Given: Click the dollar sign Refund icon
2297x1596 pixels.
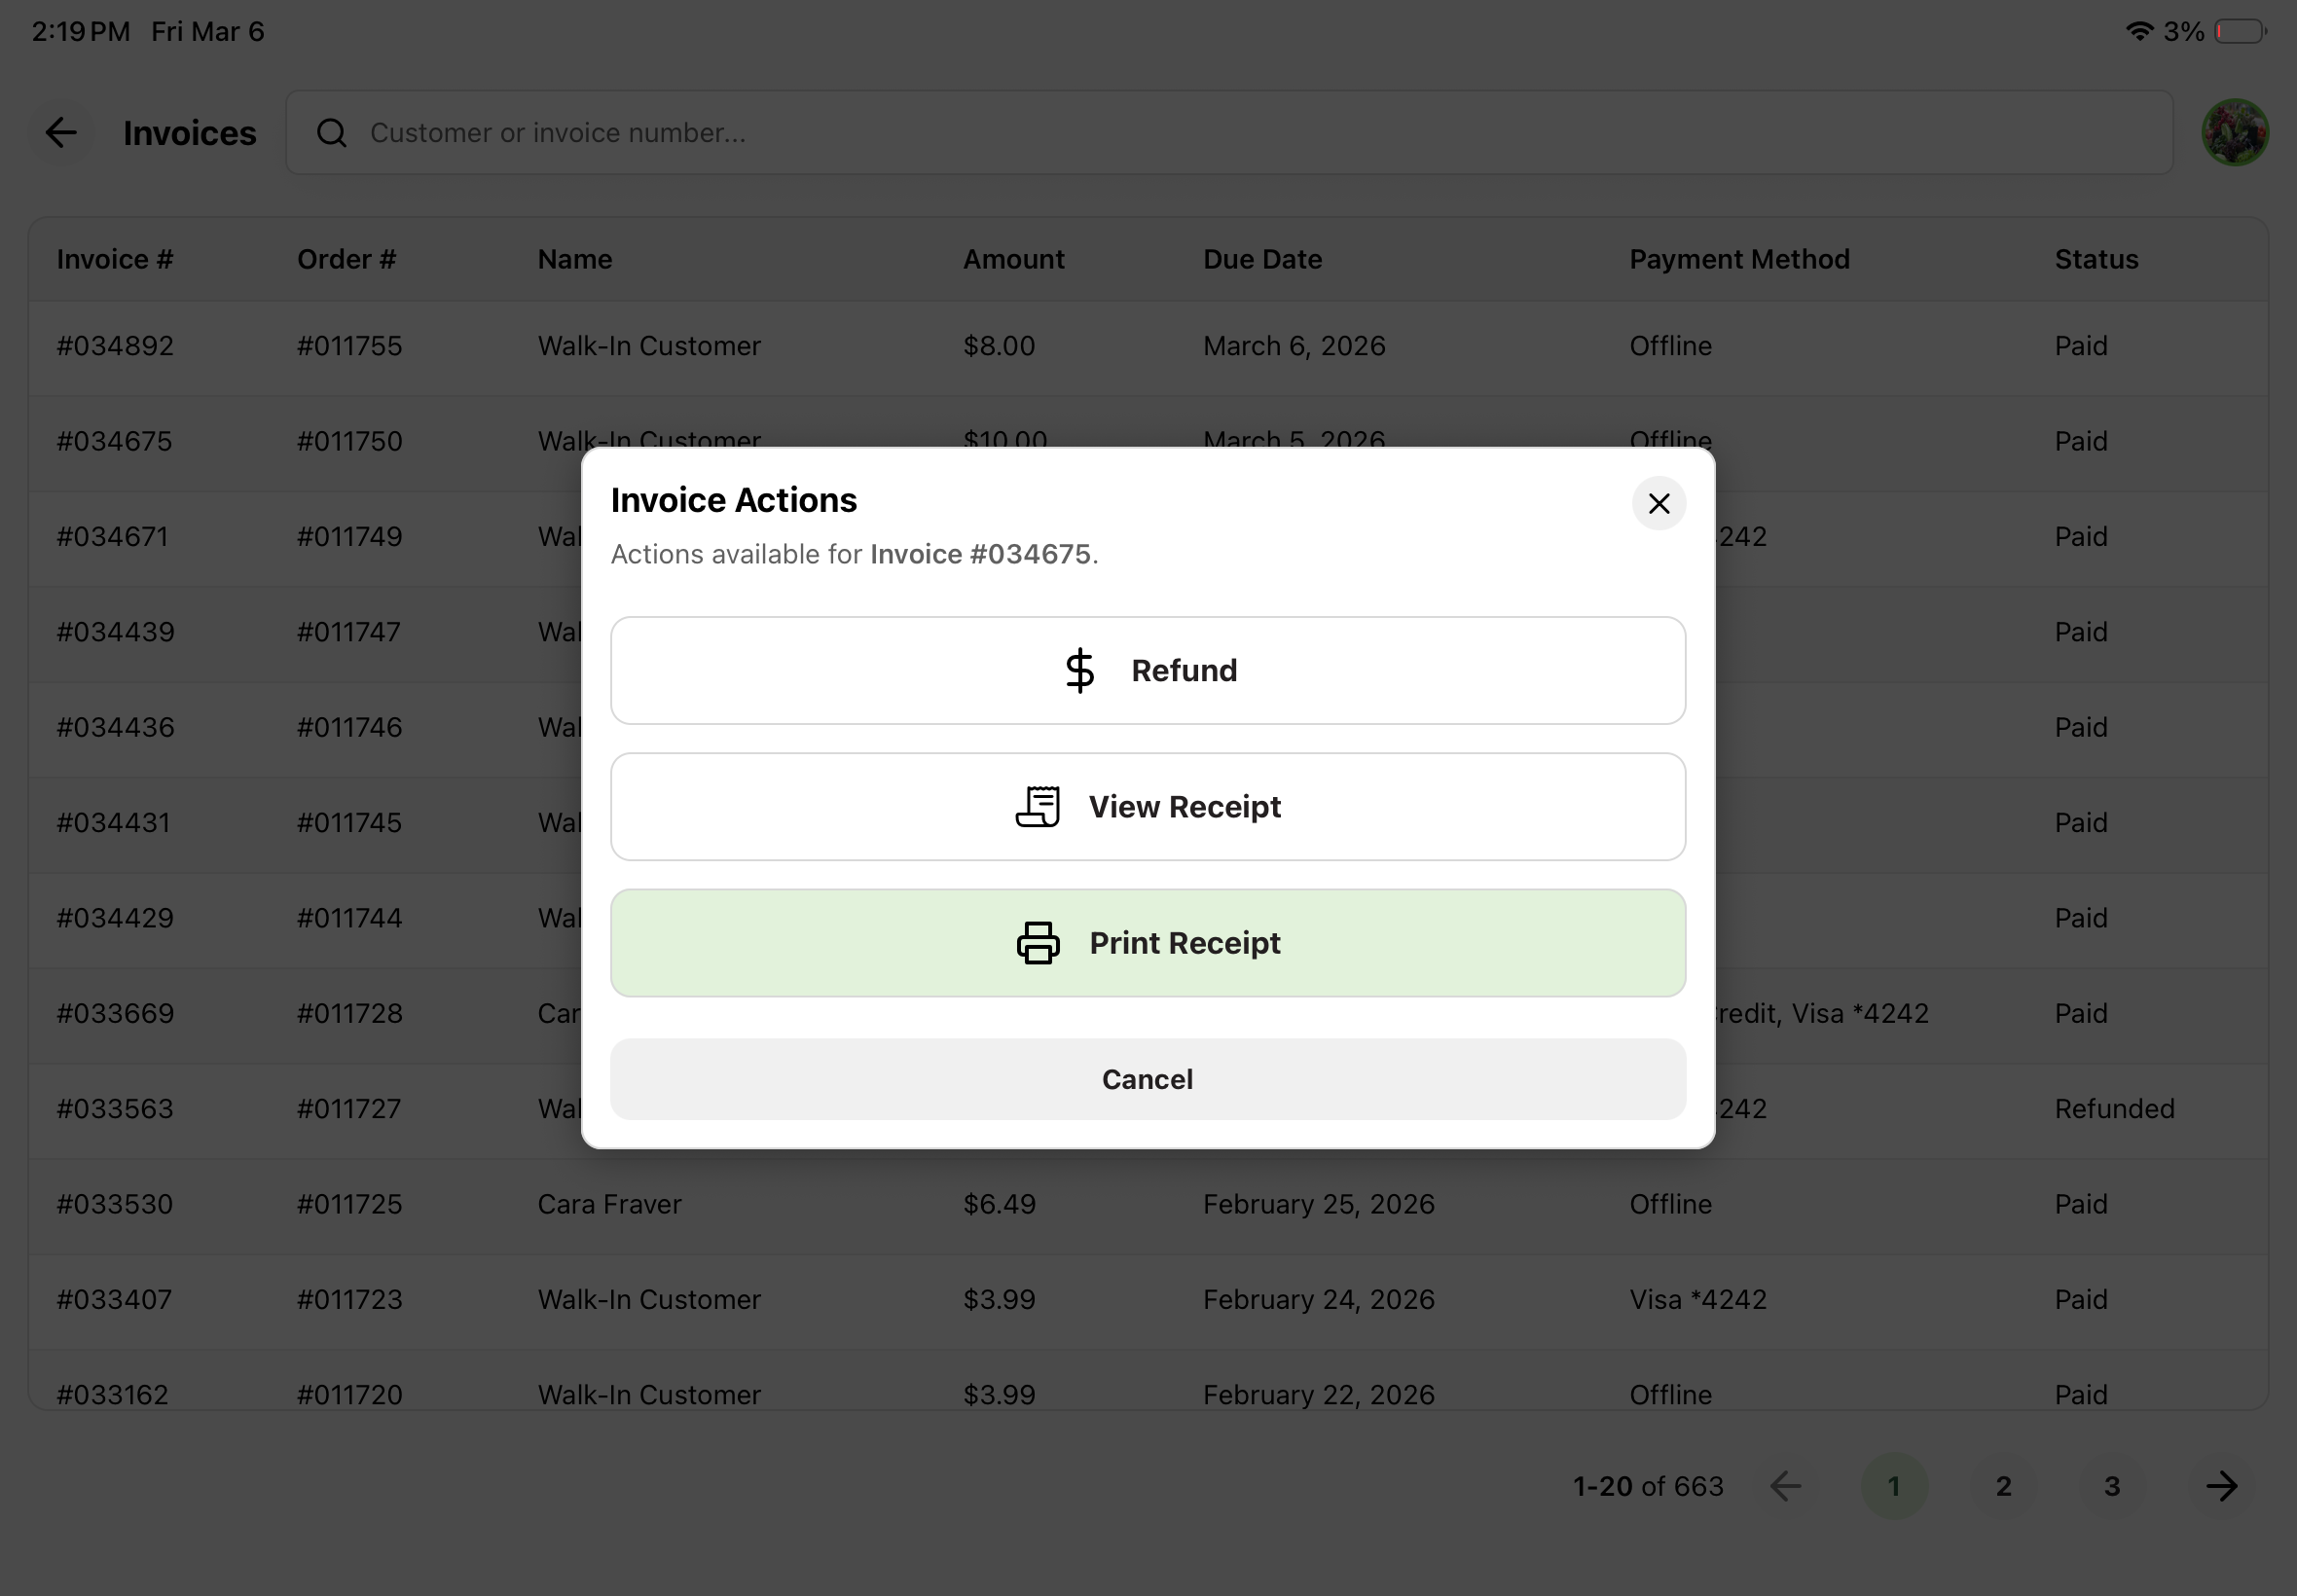Looking at the screenshot, I should coord(1079,670).
